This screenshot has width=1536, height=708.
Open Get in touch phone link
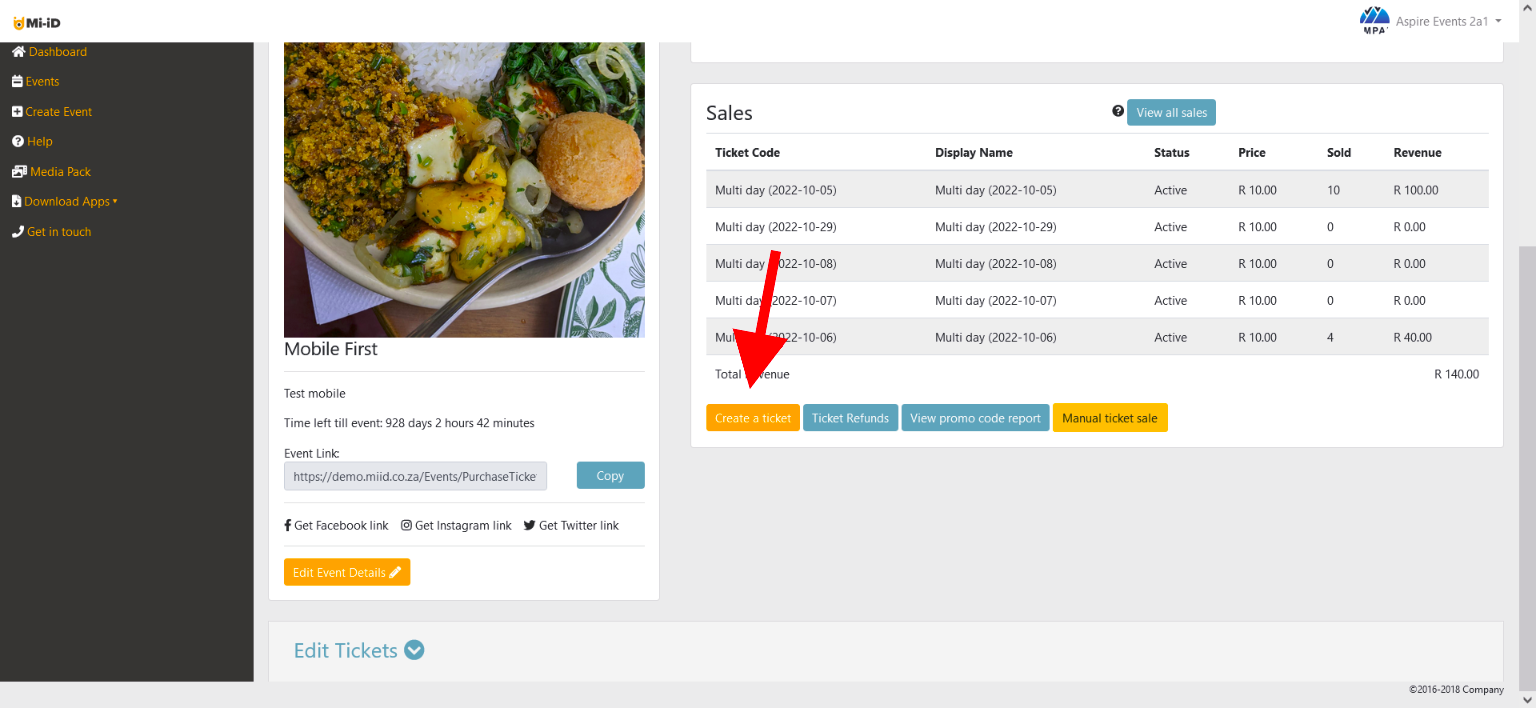51,232
